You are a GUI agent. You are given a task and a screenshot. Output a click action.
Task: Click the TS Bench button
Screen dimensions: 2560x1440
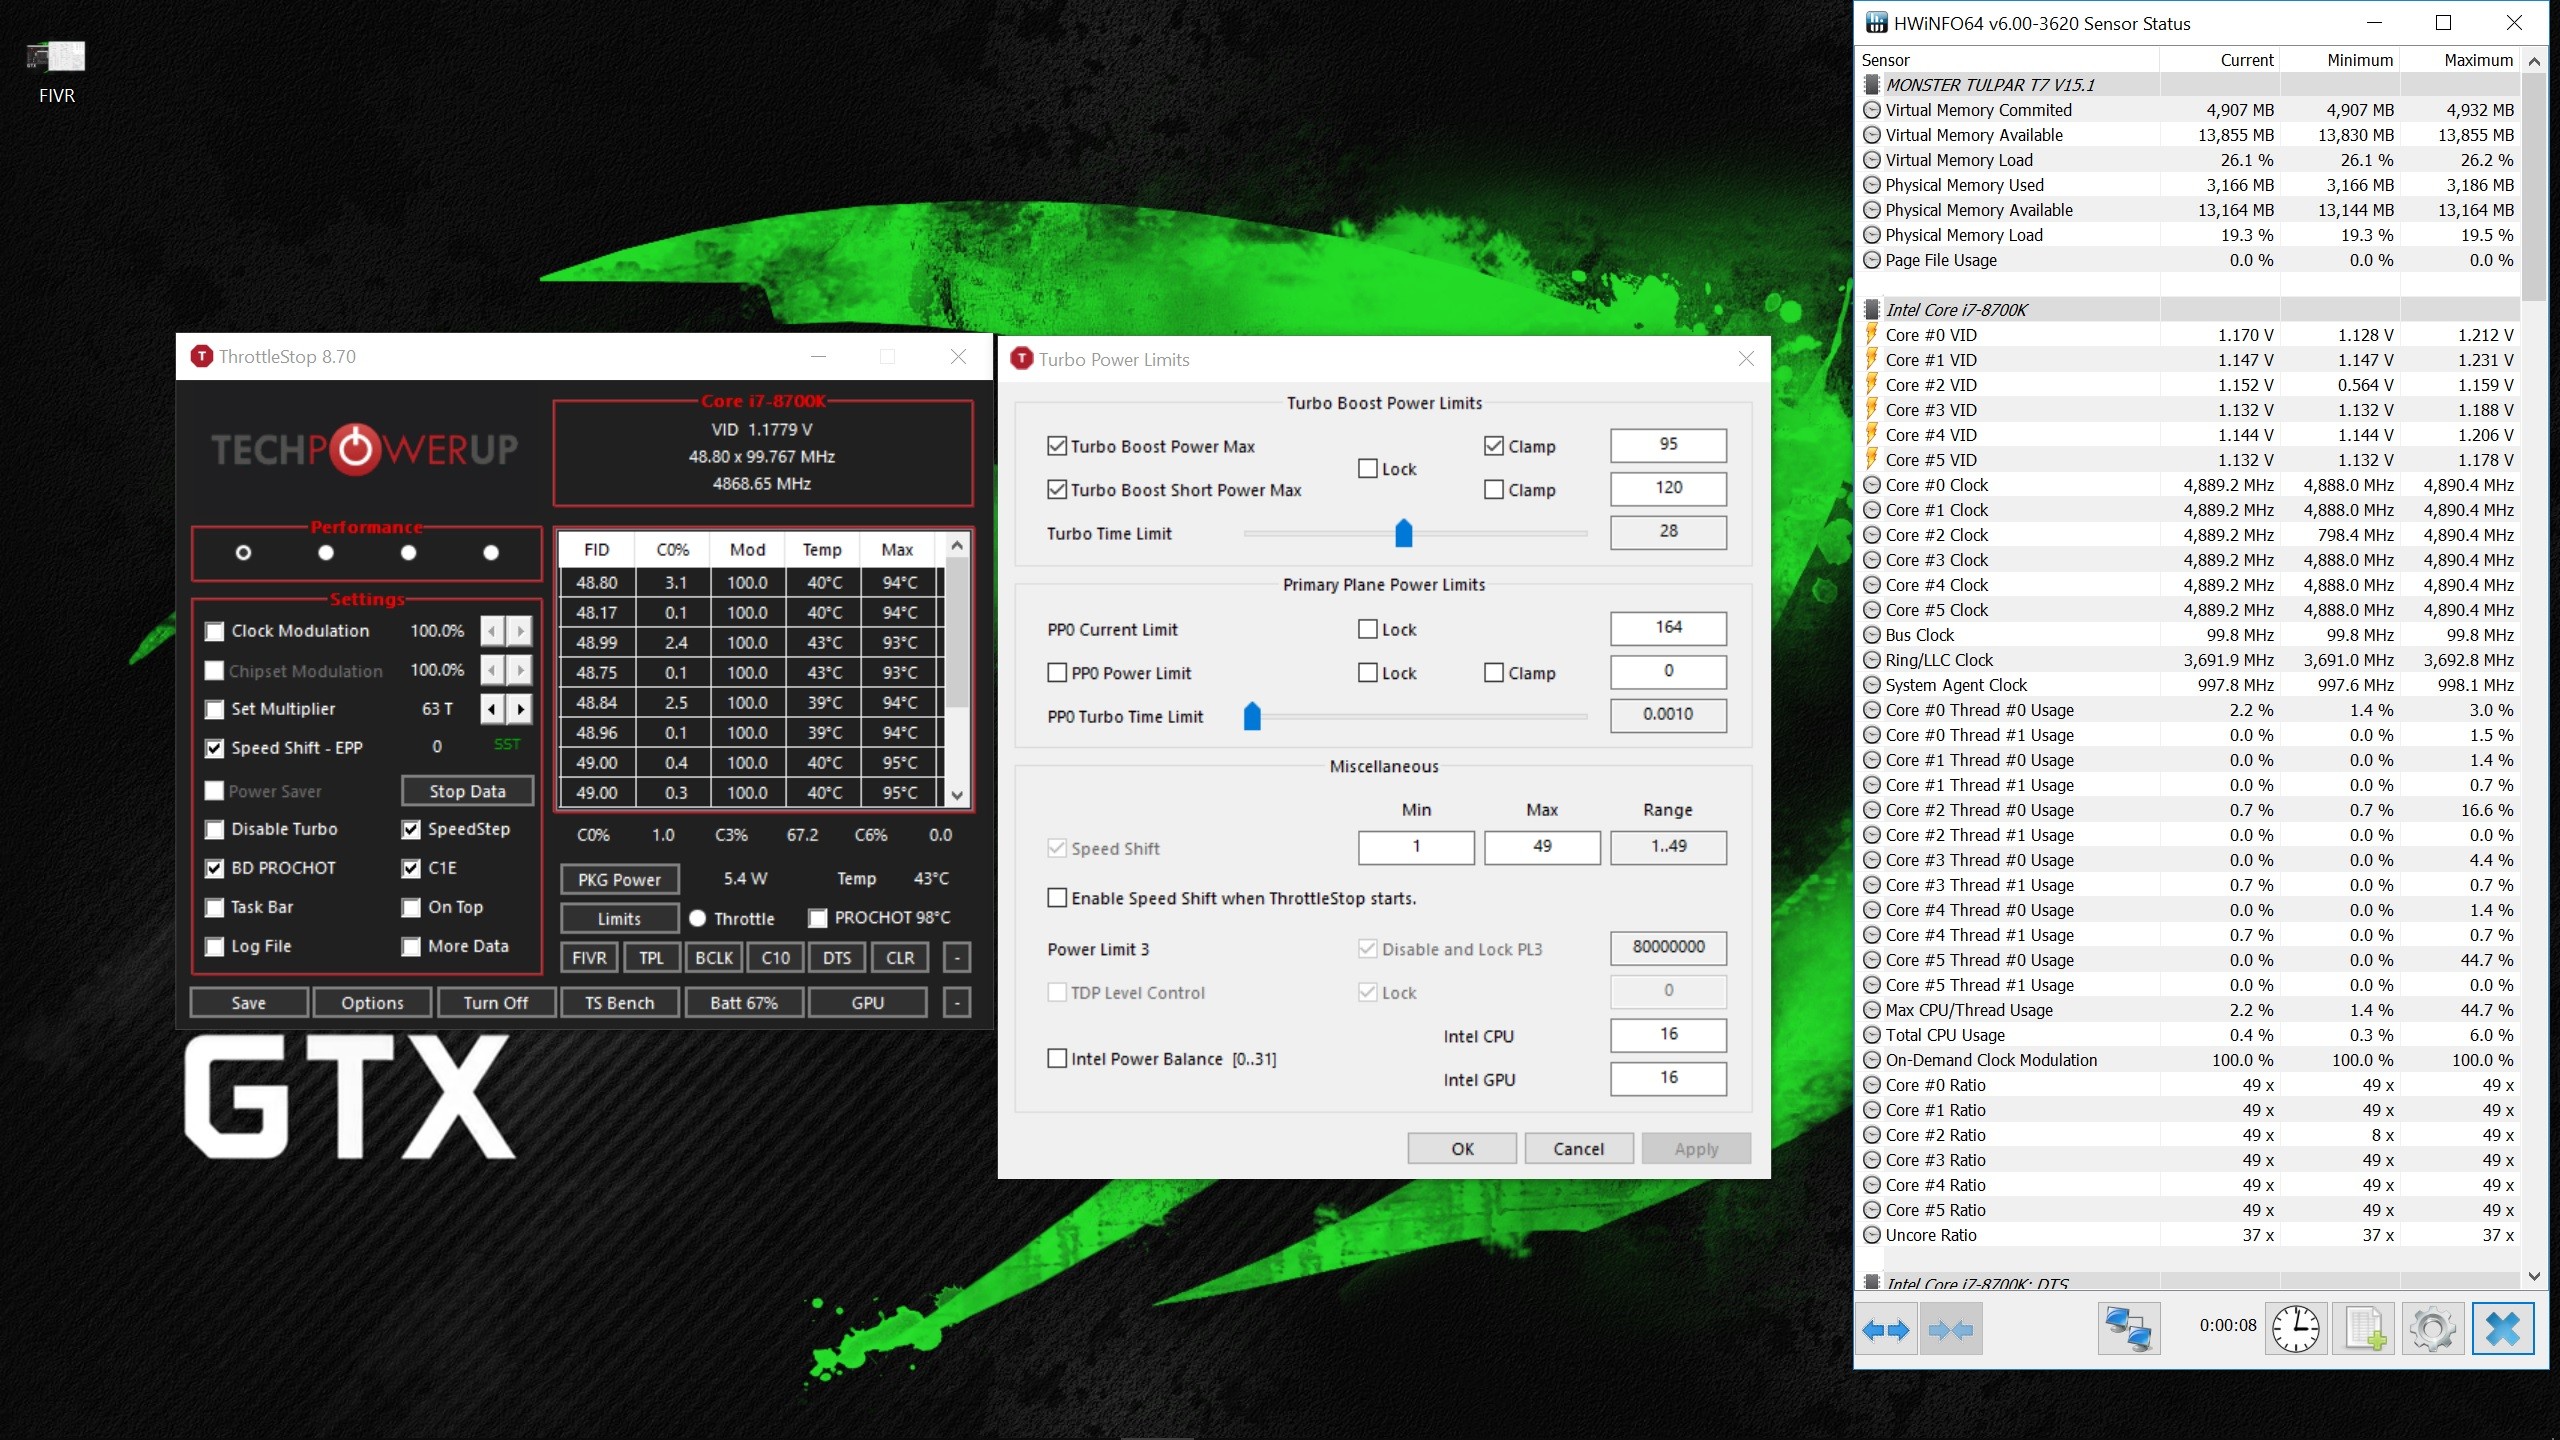(x=619, y=1002)
